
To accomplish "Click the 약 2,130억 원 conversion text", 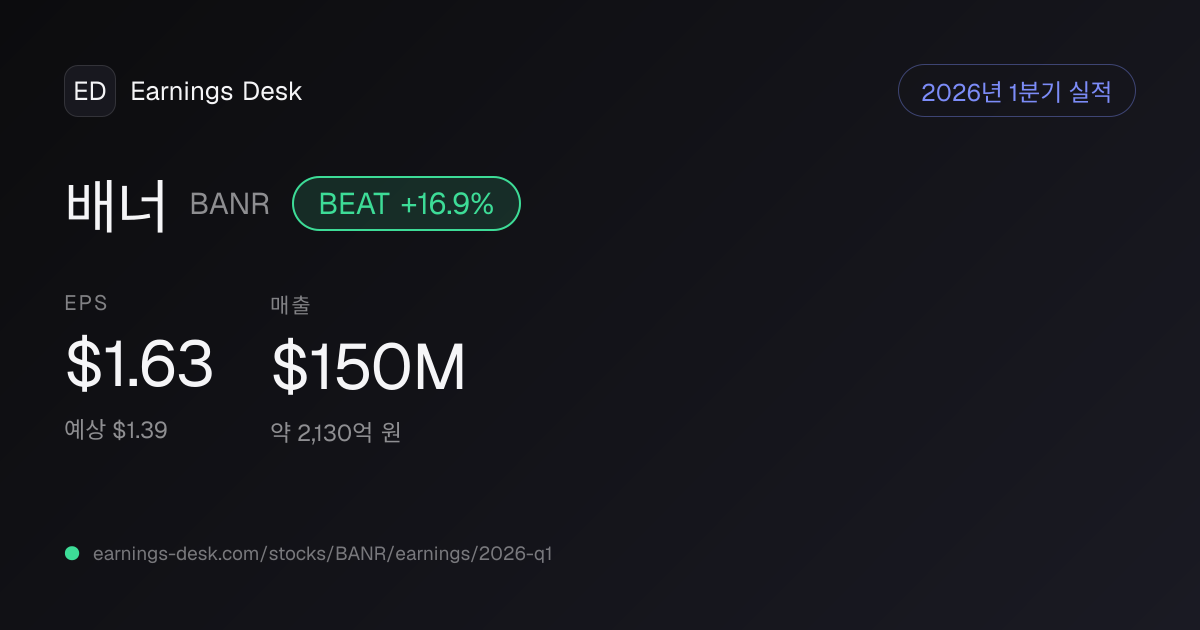I will click(x=336, y=433).
